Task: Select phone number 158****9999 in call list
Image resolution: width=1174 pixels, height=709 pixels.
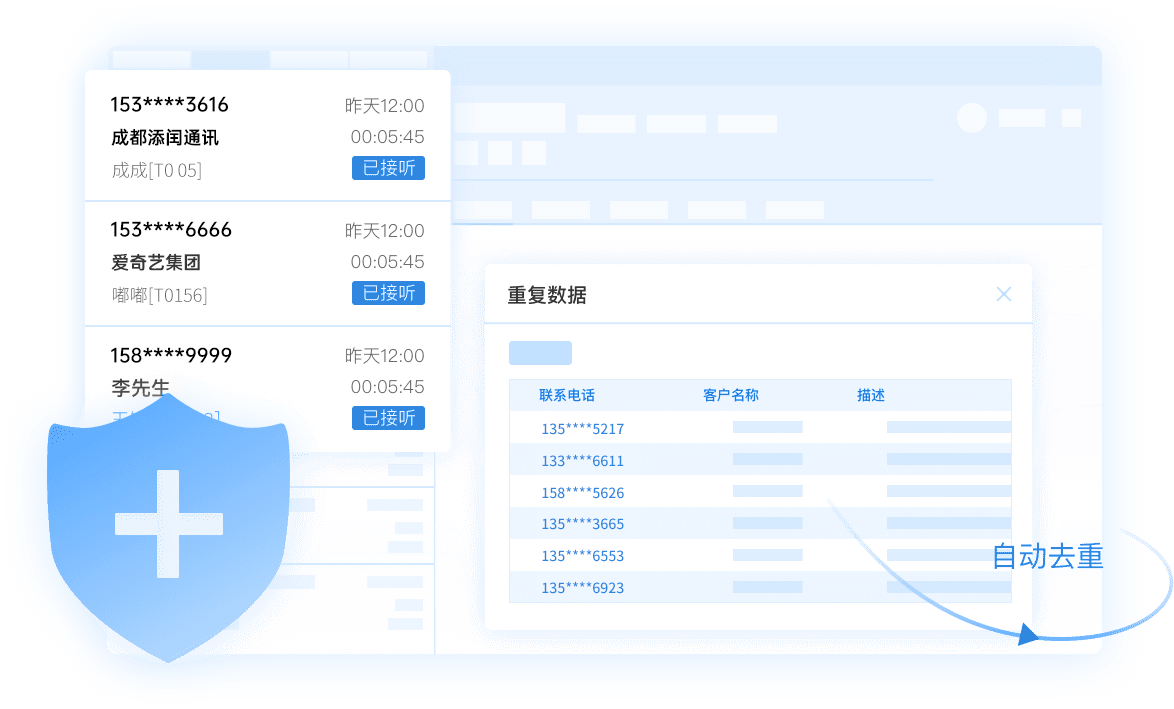Action: click(171, 355)
